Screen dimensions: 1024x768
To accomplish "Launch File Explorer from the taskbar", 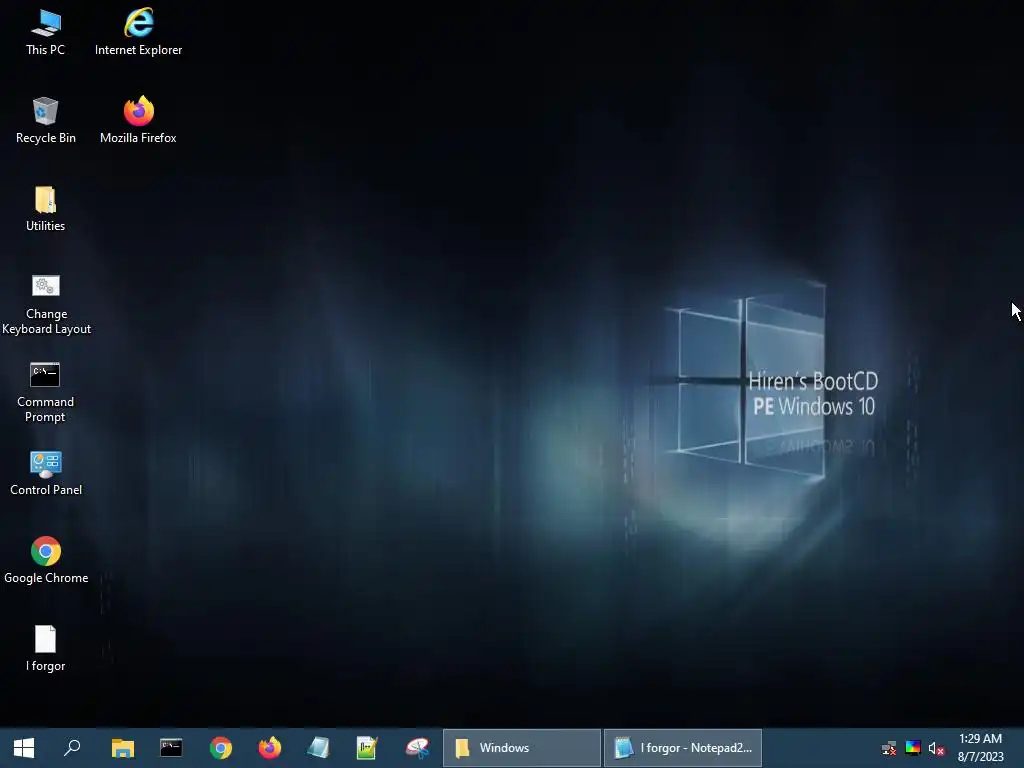I will (123, 748).
